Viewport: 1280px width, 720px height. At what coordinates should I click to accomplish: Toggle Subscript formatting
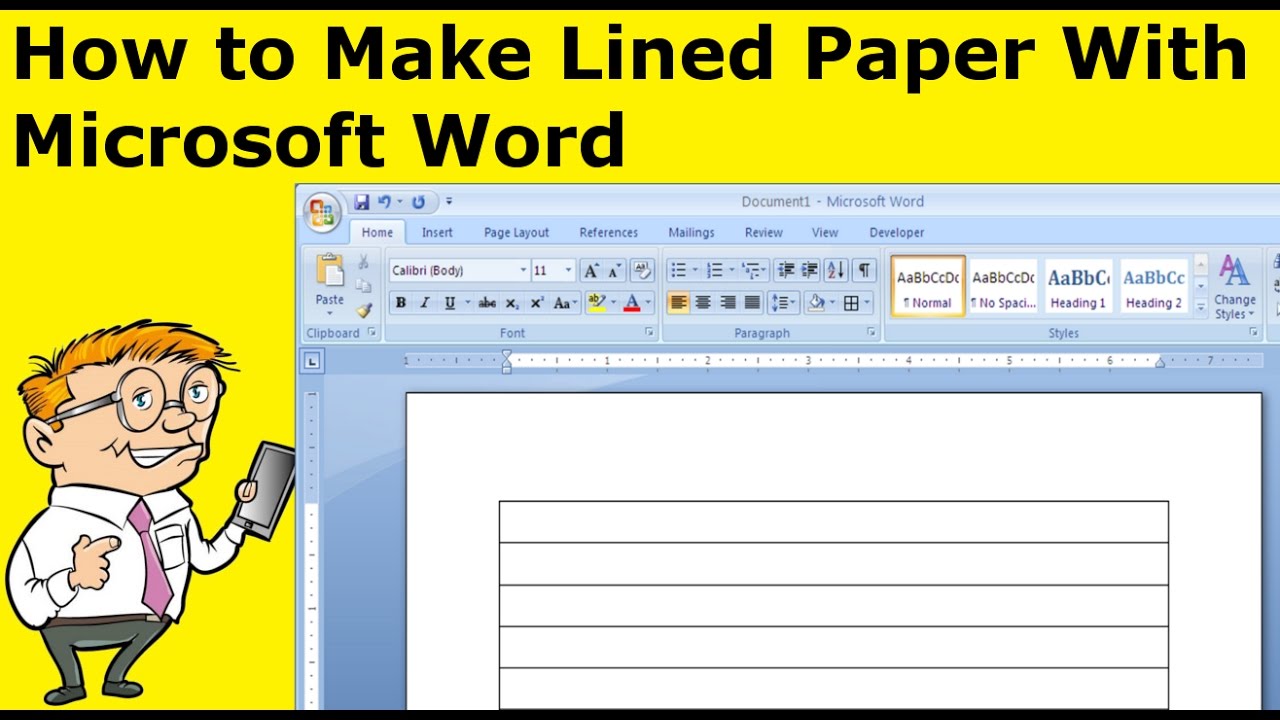(512, 303)
